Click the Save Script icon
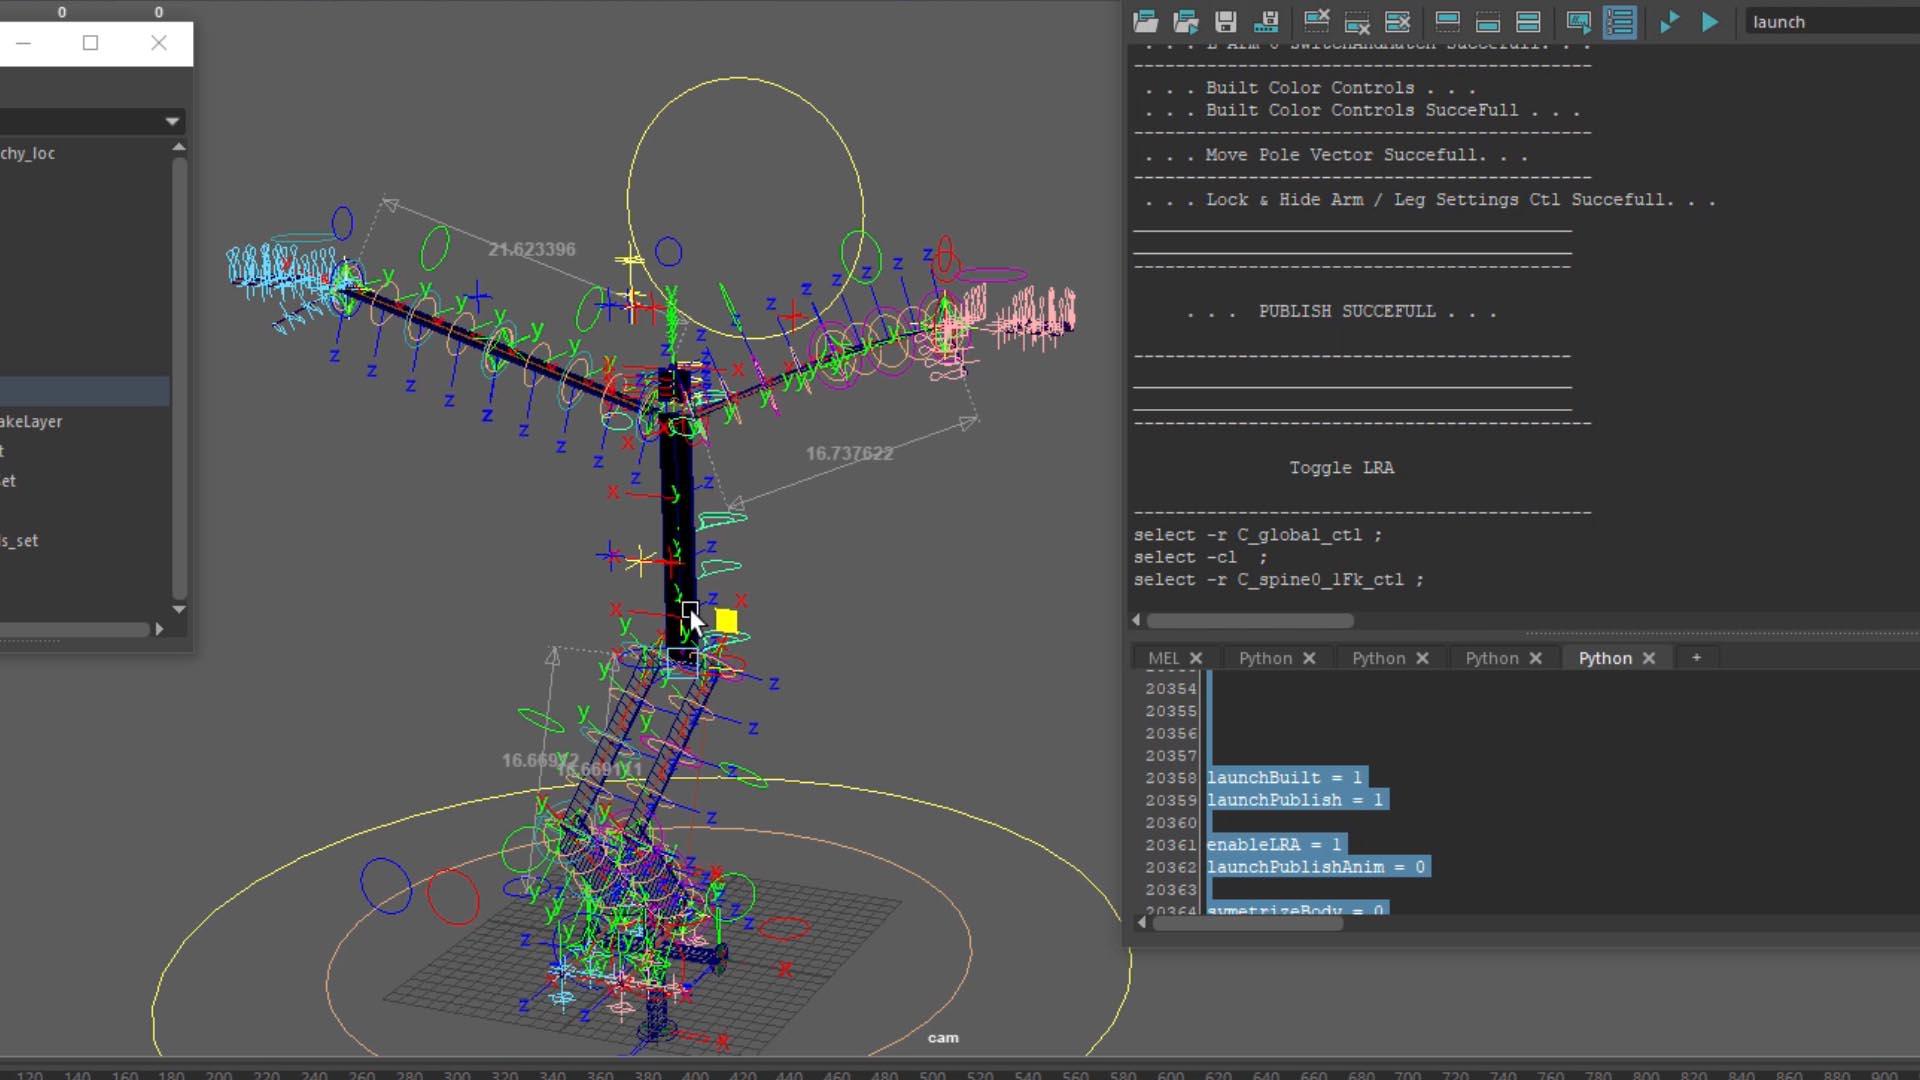The height and width of the screenshot is (1080, 1920). point(1226,22)
